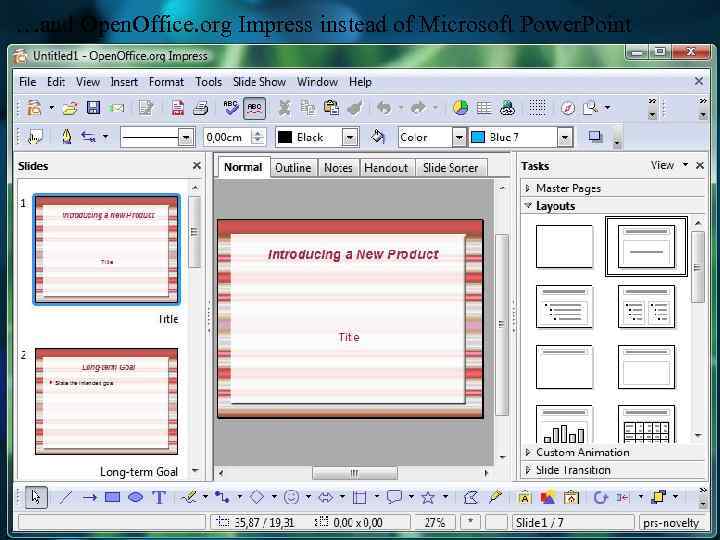
Task: Click the Print icon
Action: pos(201,108)
